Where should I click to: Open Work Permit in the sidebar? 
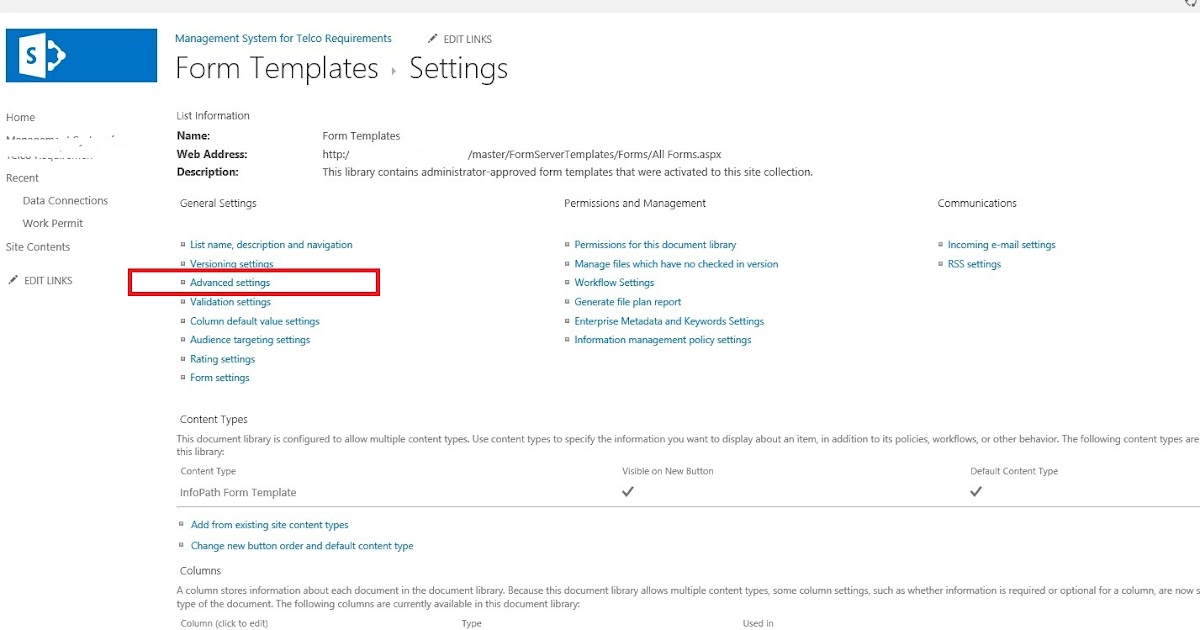52,223
